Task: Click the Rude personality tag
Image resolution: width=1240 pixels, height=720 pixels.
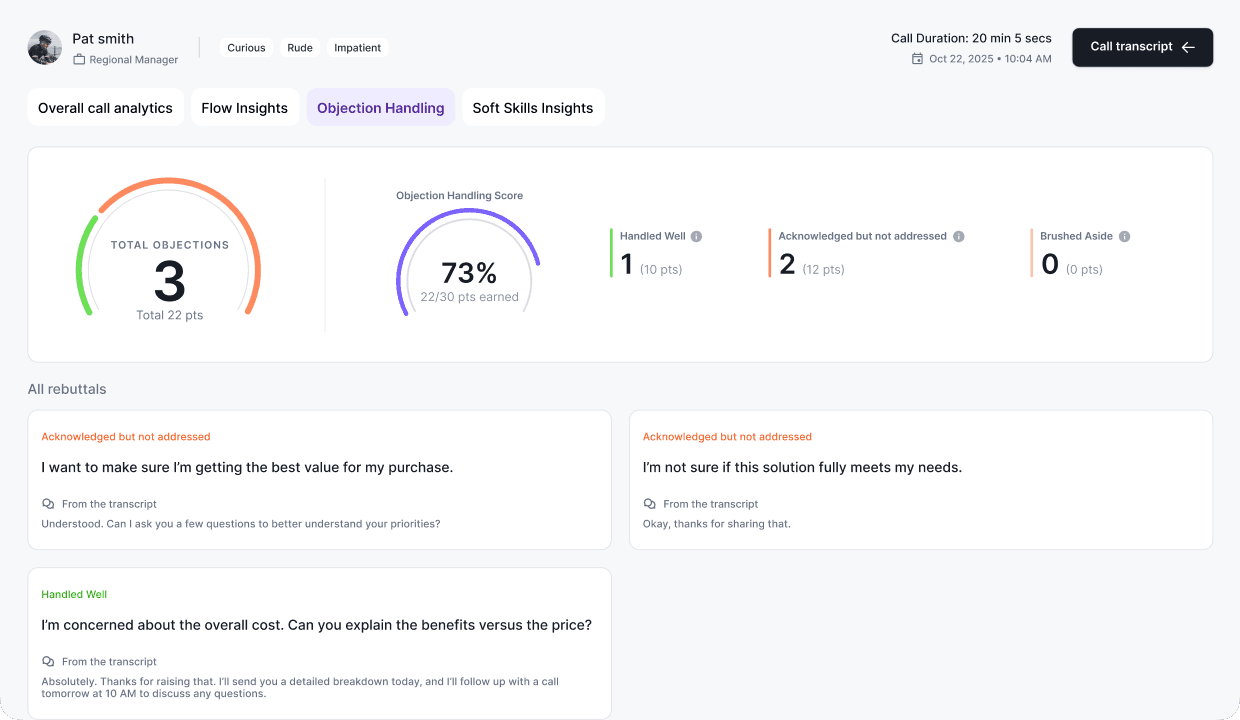Action: coord(300,48)
